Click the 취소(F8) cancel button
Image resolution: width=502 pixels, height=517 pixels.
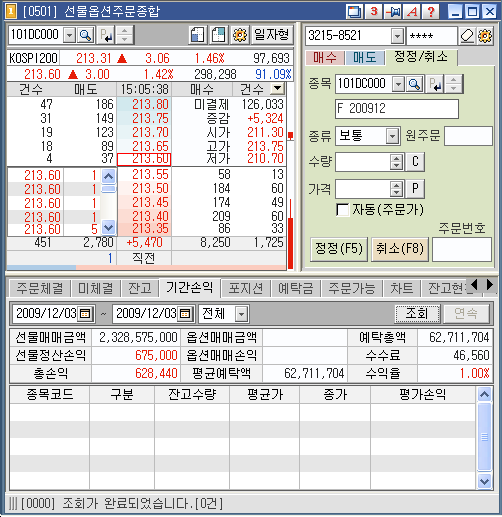(400, 249)
